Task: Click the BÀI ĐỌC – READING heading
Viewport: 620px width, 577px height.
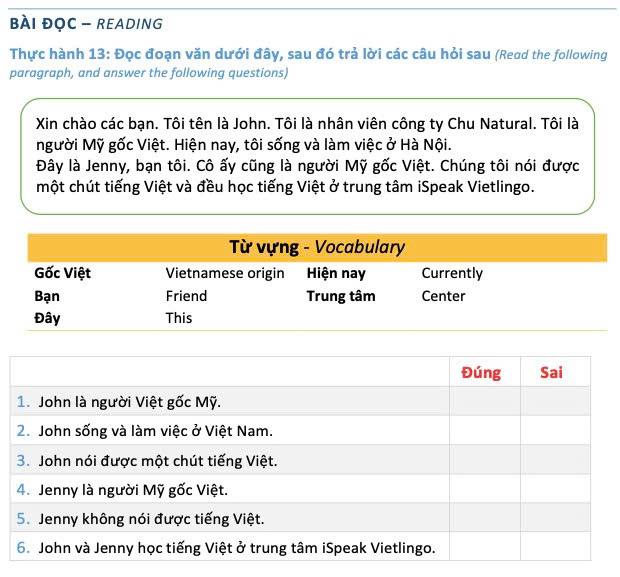Action: (x=86, y=23)
